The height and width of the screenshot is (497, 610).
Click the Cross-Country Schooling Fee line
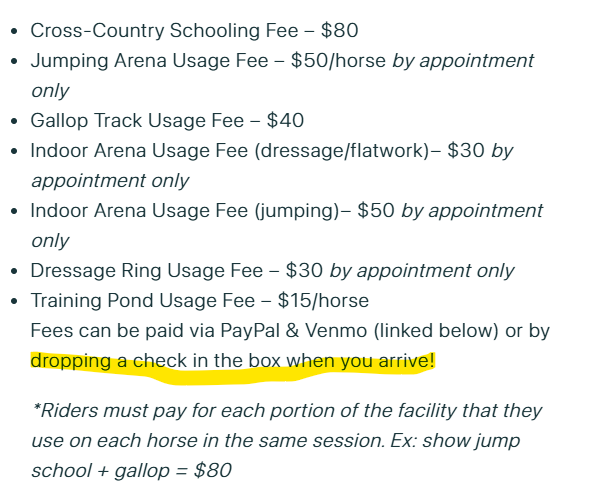(194, 31)
